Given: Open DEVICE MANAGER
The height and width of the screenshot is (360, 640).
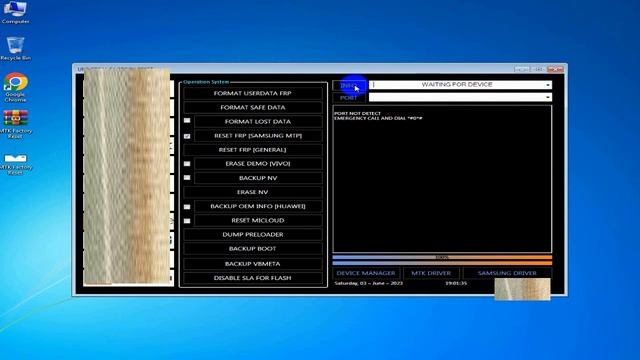Looking at the screenshot, I should pos(366,273).
